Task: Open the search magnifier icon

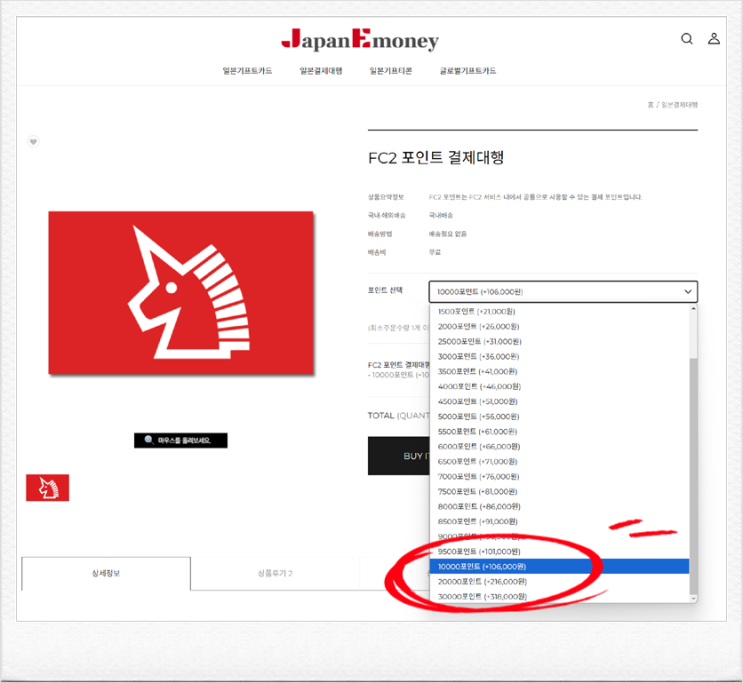Action: (687, 39)
